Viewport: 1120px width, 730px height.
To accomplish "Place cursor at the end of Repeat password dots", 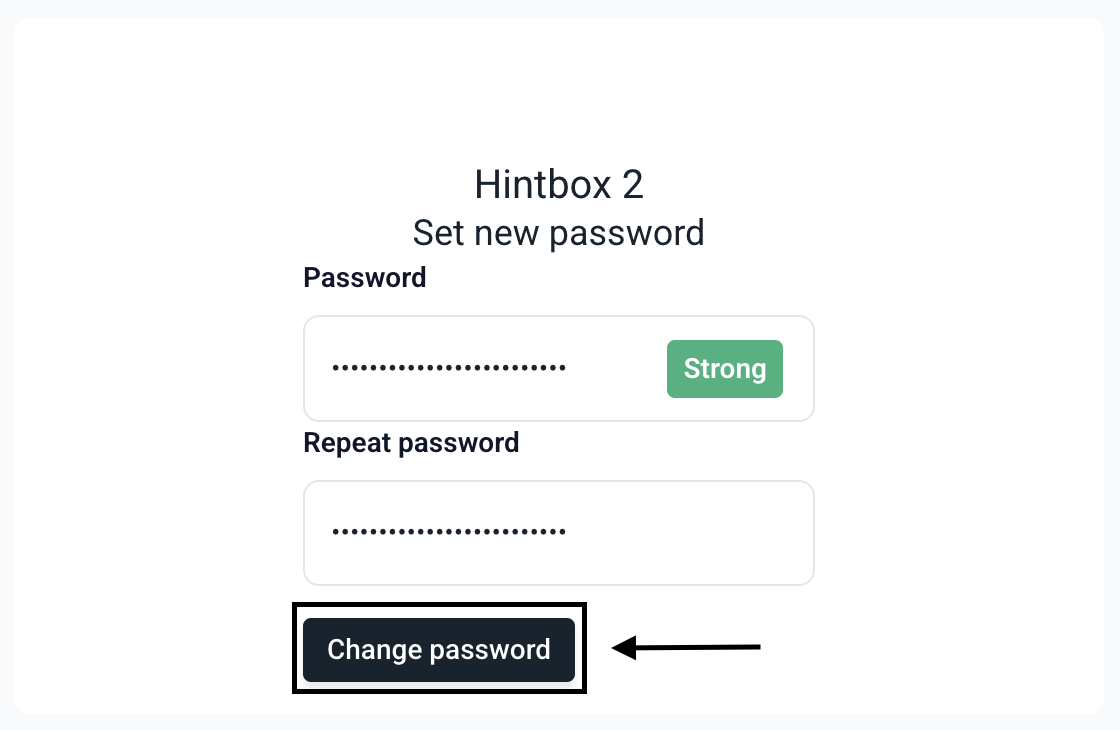I will click(568, 532).
